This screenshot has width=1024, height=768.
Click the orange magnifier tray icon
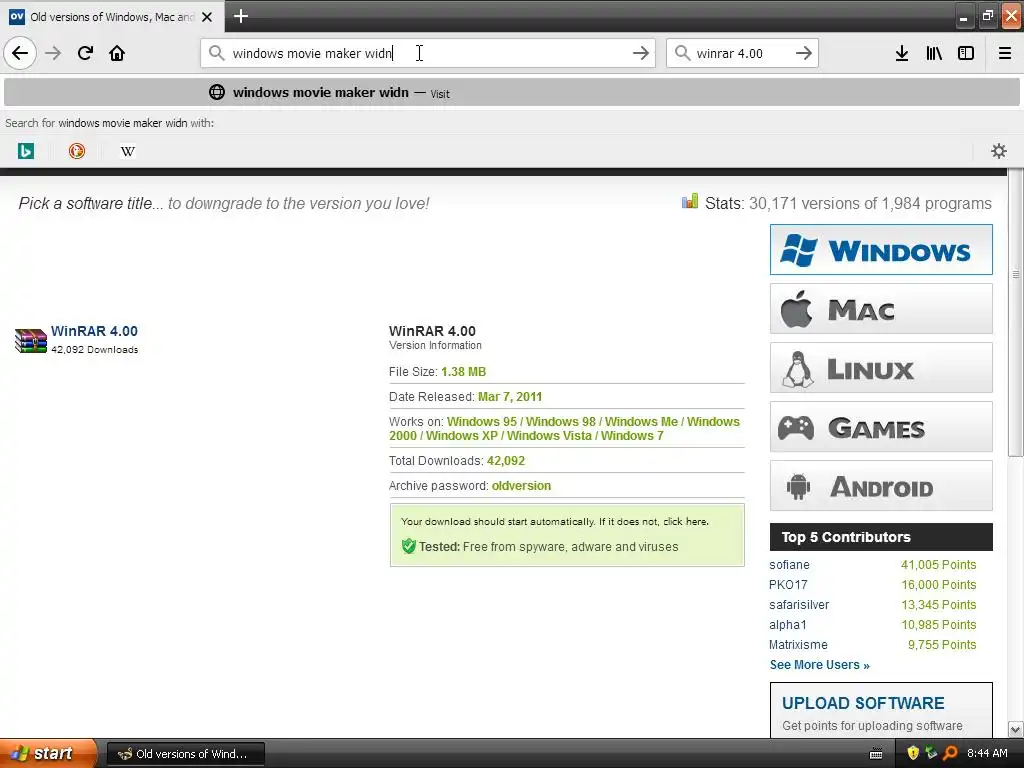[x=950, y=753]
